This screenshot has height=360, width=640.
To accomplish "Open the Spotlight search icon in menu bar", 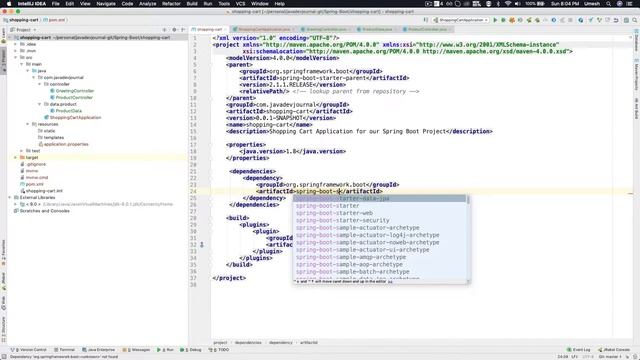I will coord(609,4).
